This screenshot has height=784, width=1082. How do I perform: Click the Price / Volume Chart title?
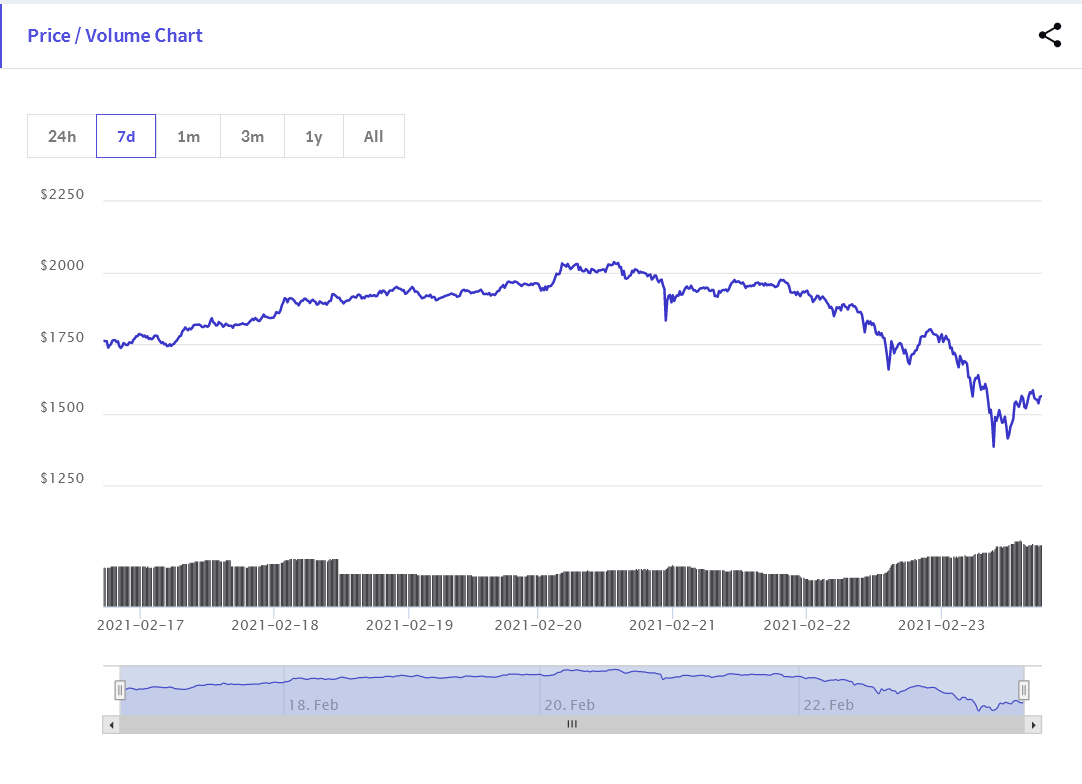[x=115, y=36]
